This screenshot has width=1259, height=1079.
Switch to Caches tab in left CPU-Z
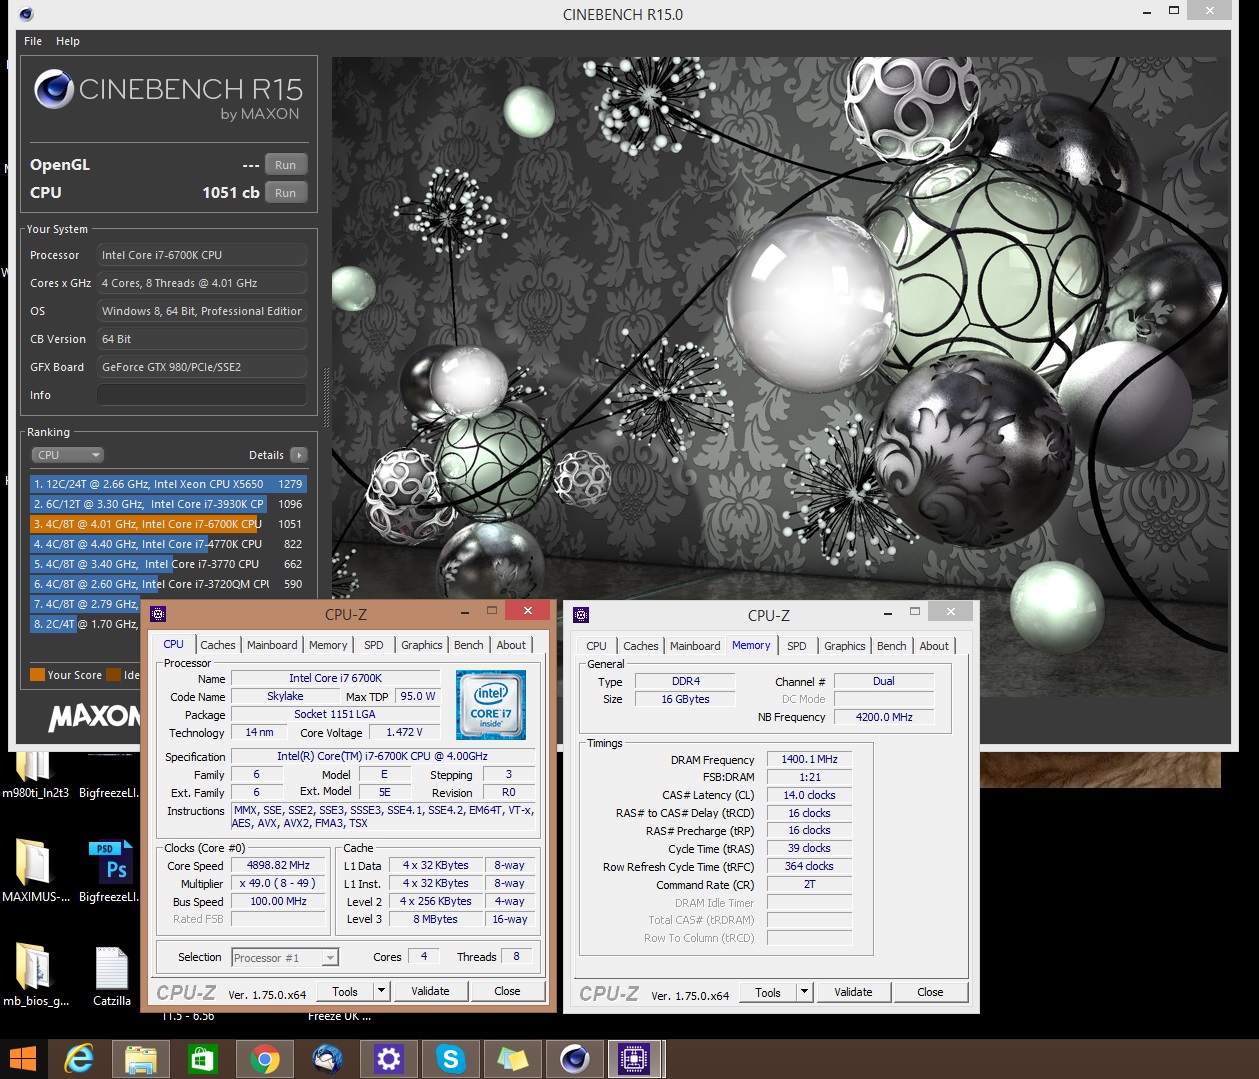(x=218, y=645)
